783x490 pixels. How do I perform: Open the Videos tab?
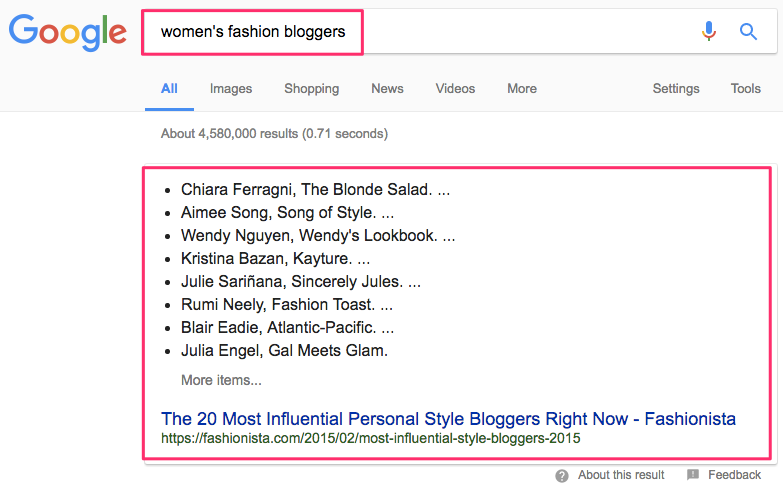tap(455, 88)
